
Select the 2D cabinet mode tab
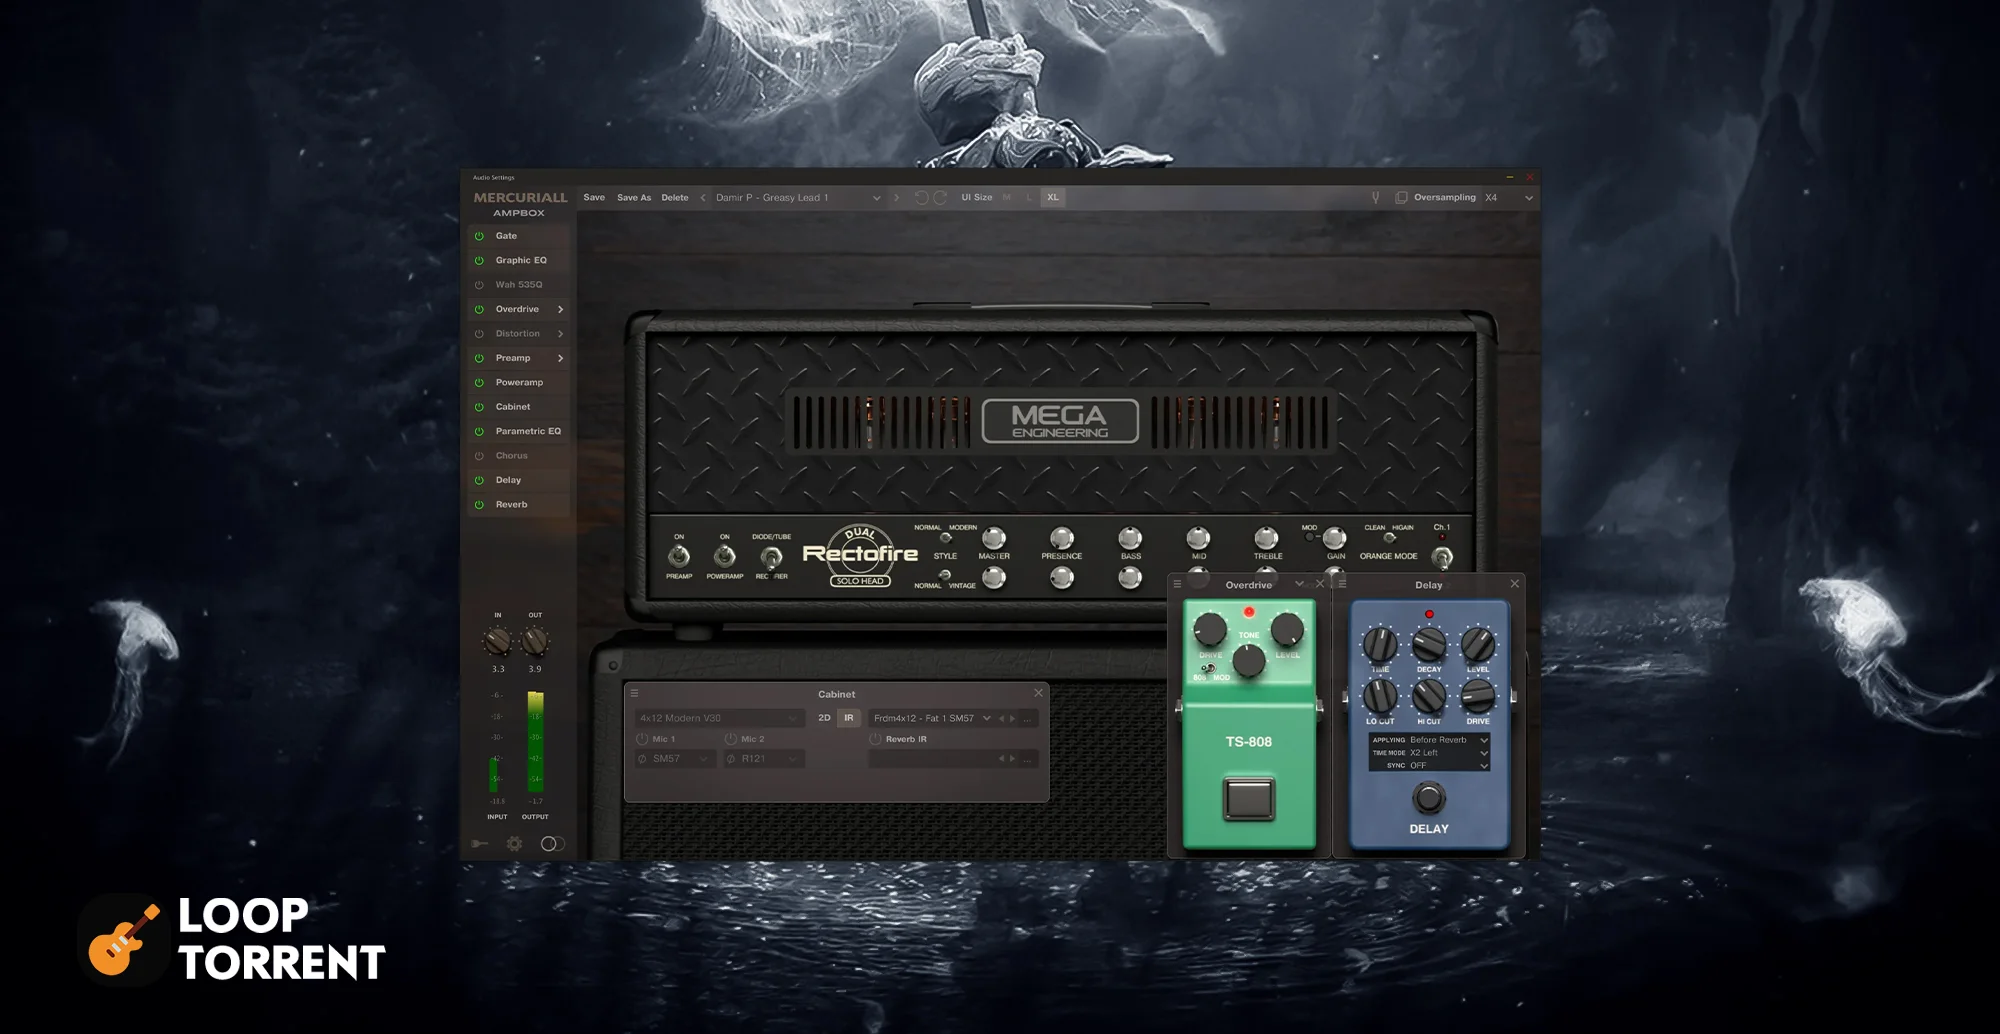click(824, 718)
